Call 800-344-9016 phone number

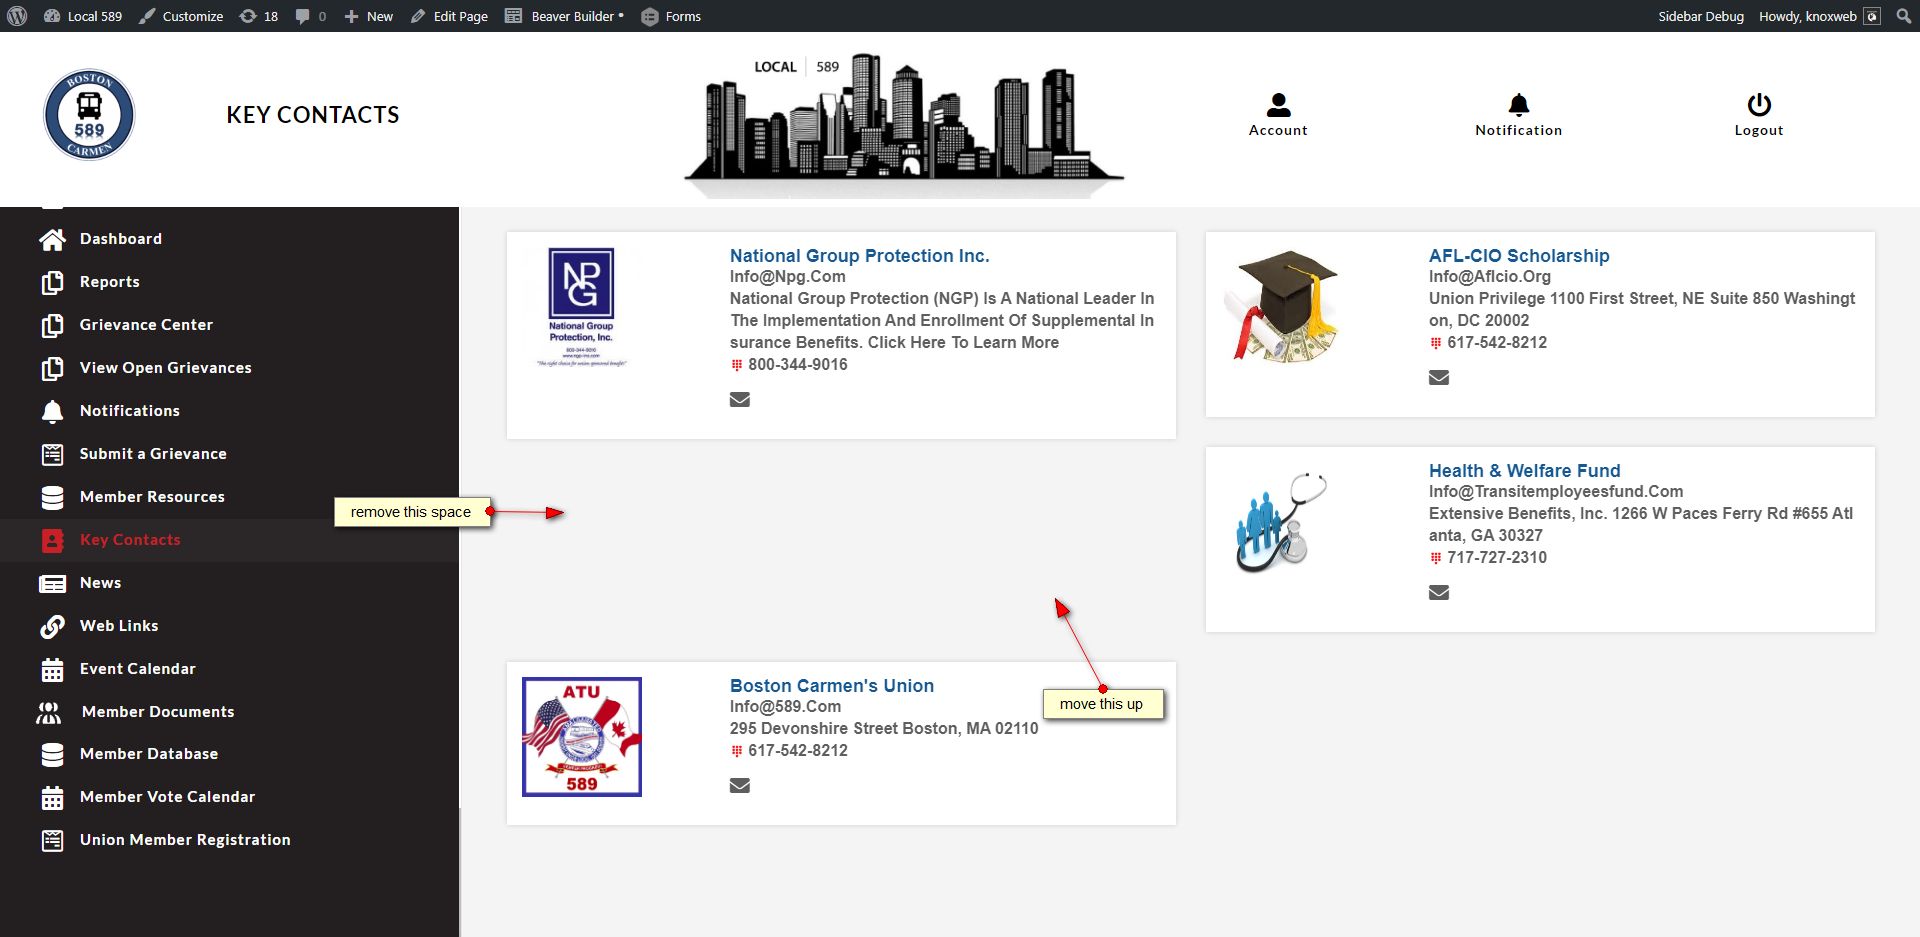(x=798, y=365)
